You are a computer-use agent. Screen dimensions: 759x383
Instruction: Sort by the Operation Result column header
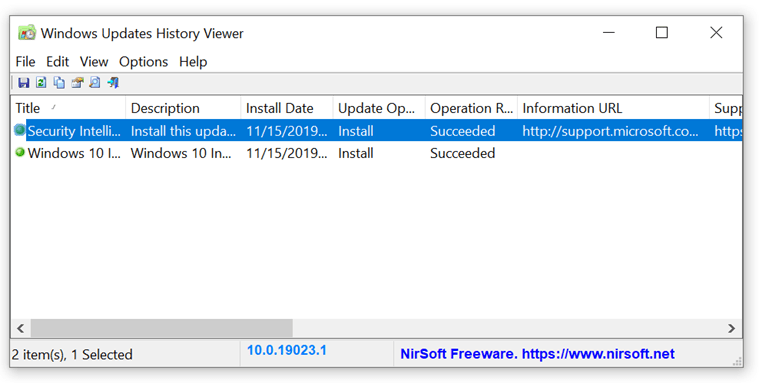pyautogui.click(x=471, y=108)
